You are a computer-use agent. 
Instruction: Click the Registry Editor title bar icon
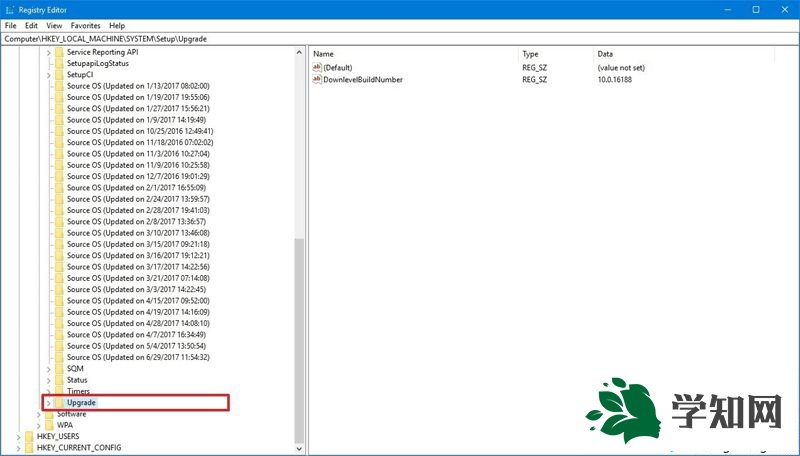(9, 10)
